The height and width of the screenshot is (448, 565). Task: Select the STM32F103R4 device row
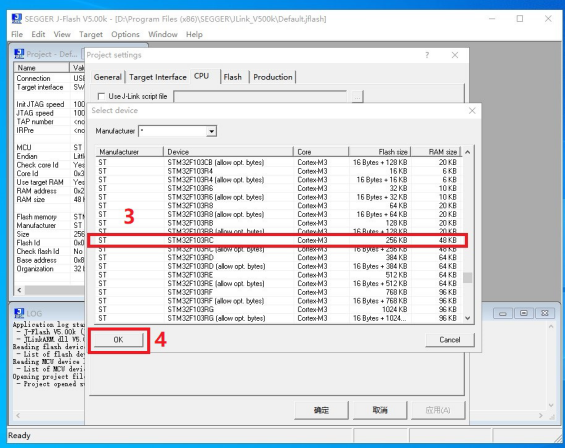pyautogui.click(x=277, y=171)
